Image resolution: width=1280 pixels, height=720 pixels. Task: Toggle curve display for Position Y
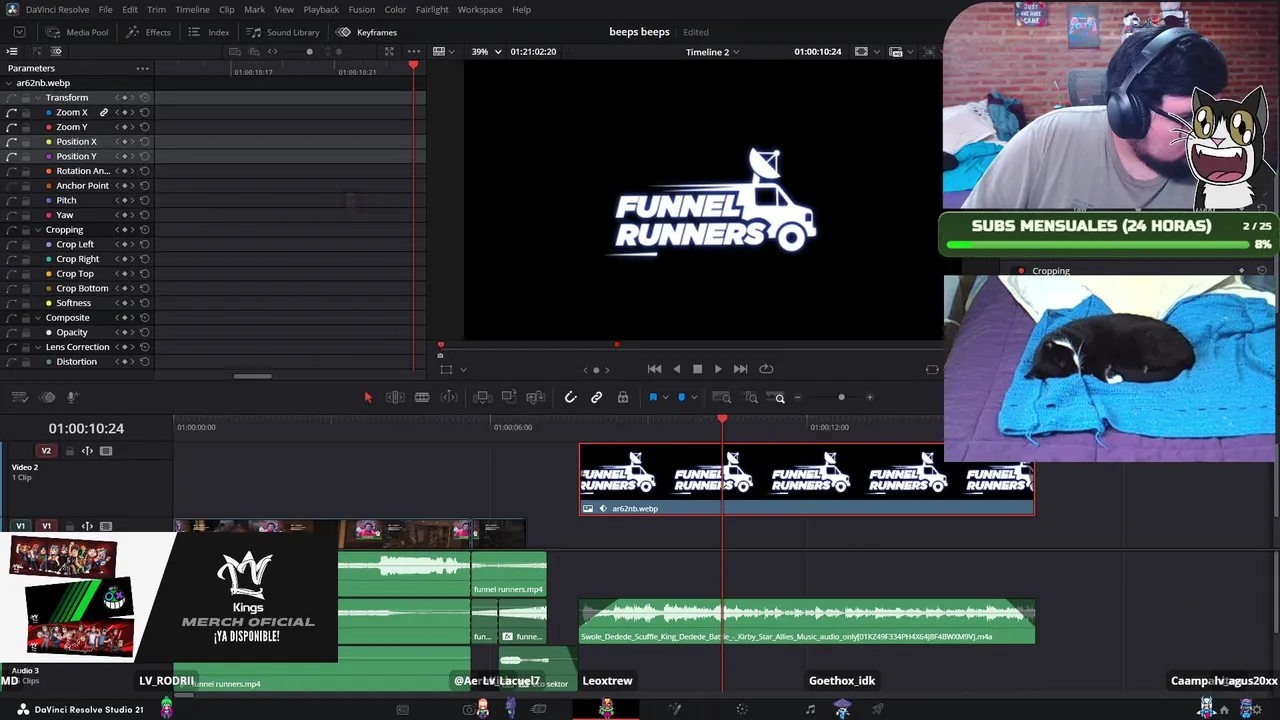11,157
